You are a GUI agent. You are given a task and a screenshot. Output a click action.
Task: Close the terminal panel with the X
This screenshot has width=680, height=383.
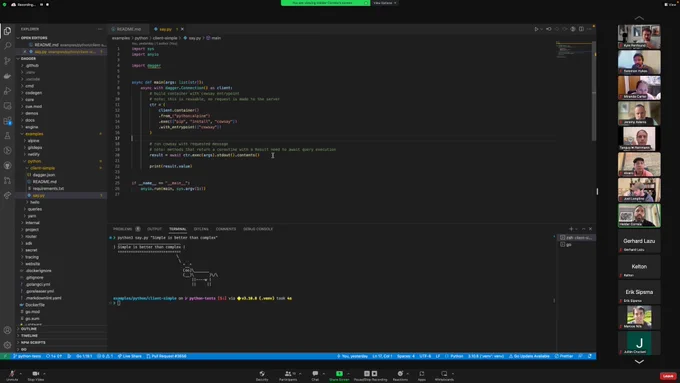pos(590,229)
